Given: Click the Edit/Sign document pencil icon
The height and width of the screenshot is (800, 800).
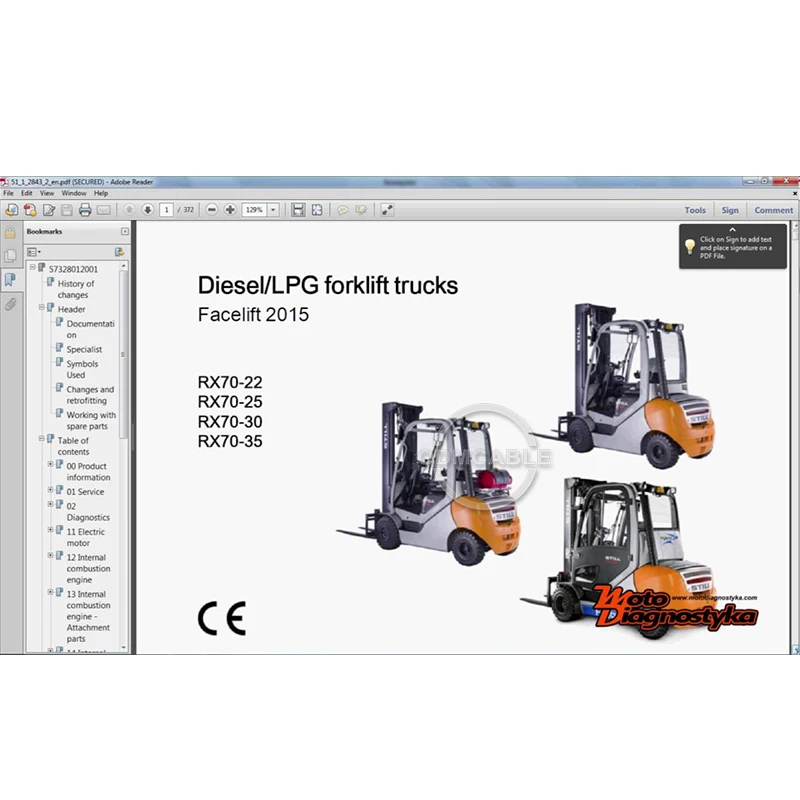Looking at the screenshot, I should tap(49, 210).
